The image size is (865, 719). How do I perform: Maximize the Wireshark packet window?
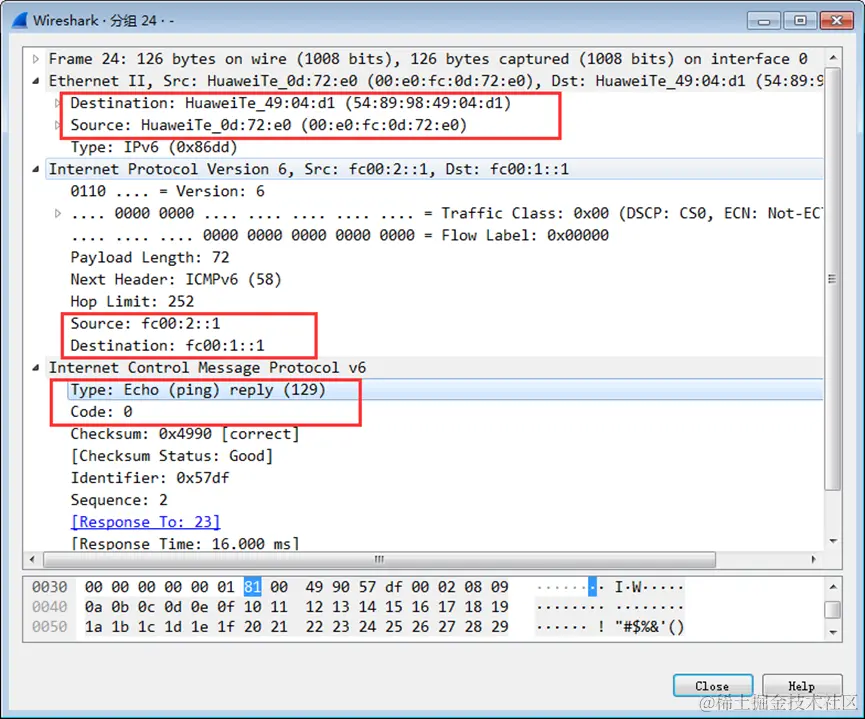(x=800, y=20)
